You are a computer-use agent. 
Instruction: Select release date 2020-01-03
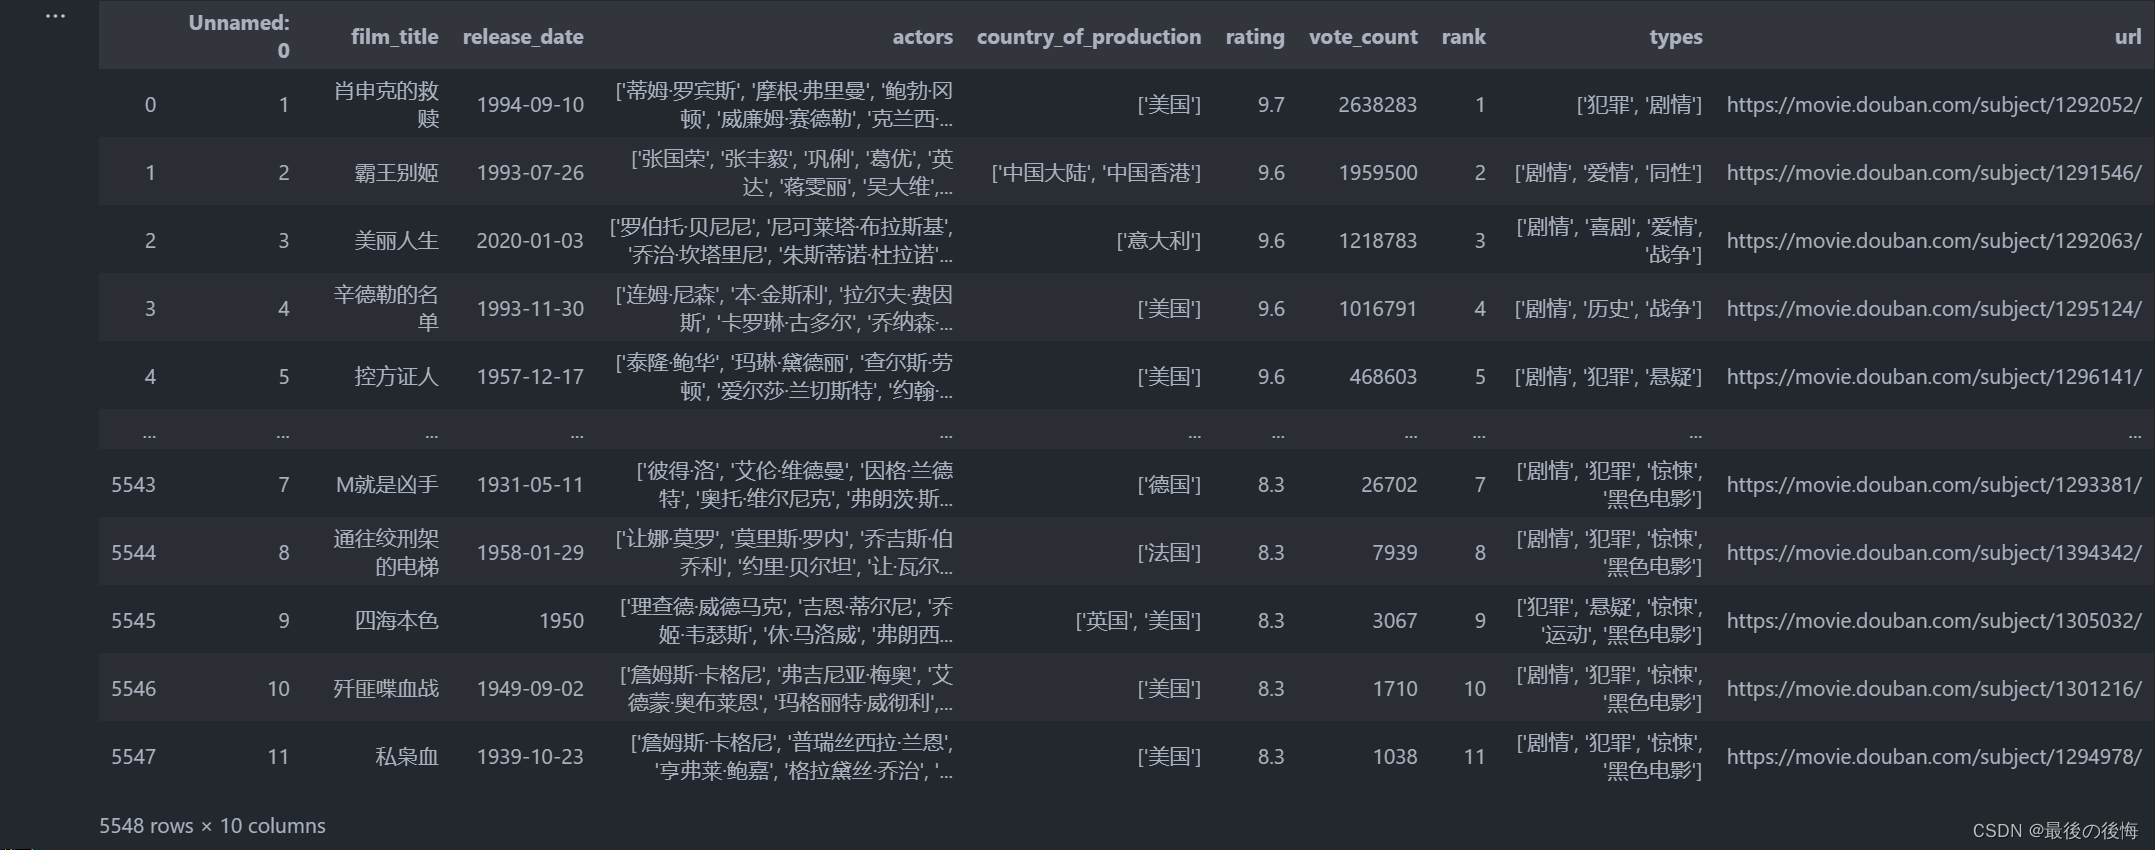click(530, 241)
